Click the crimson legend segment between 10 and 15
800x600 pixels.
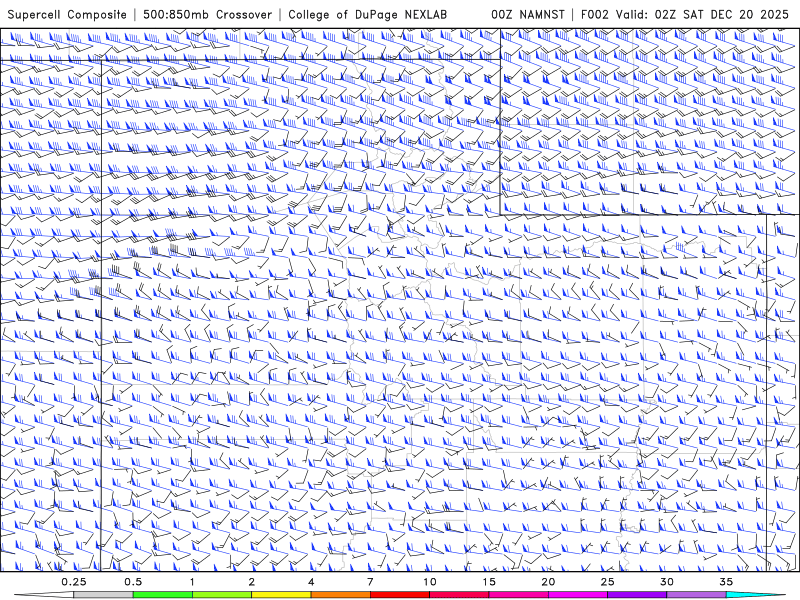pos(459,595)
